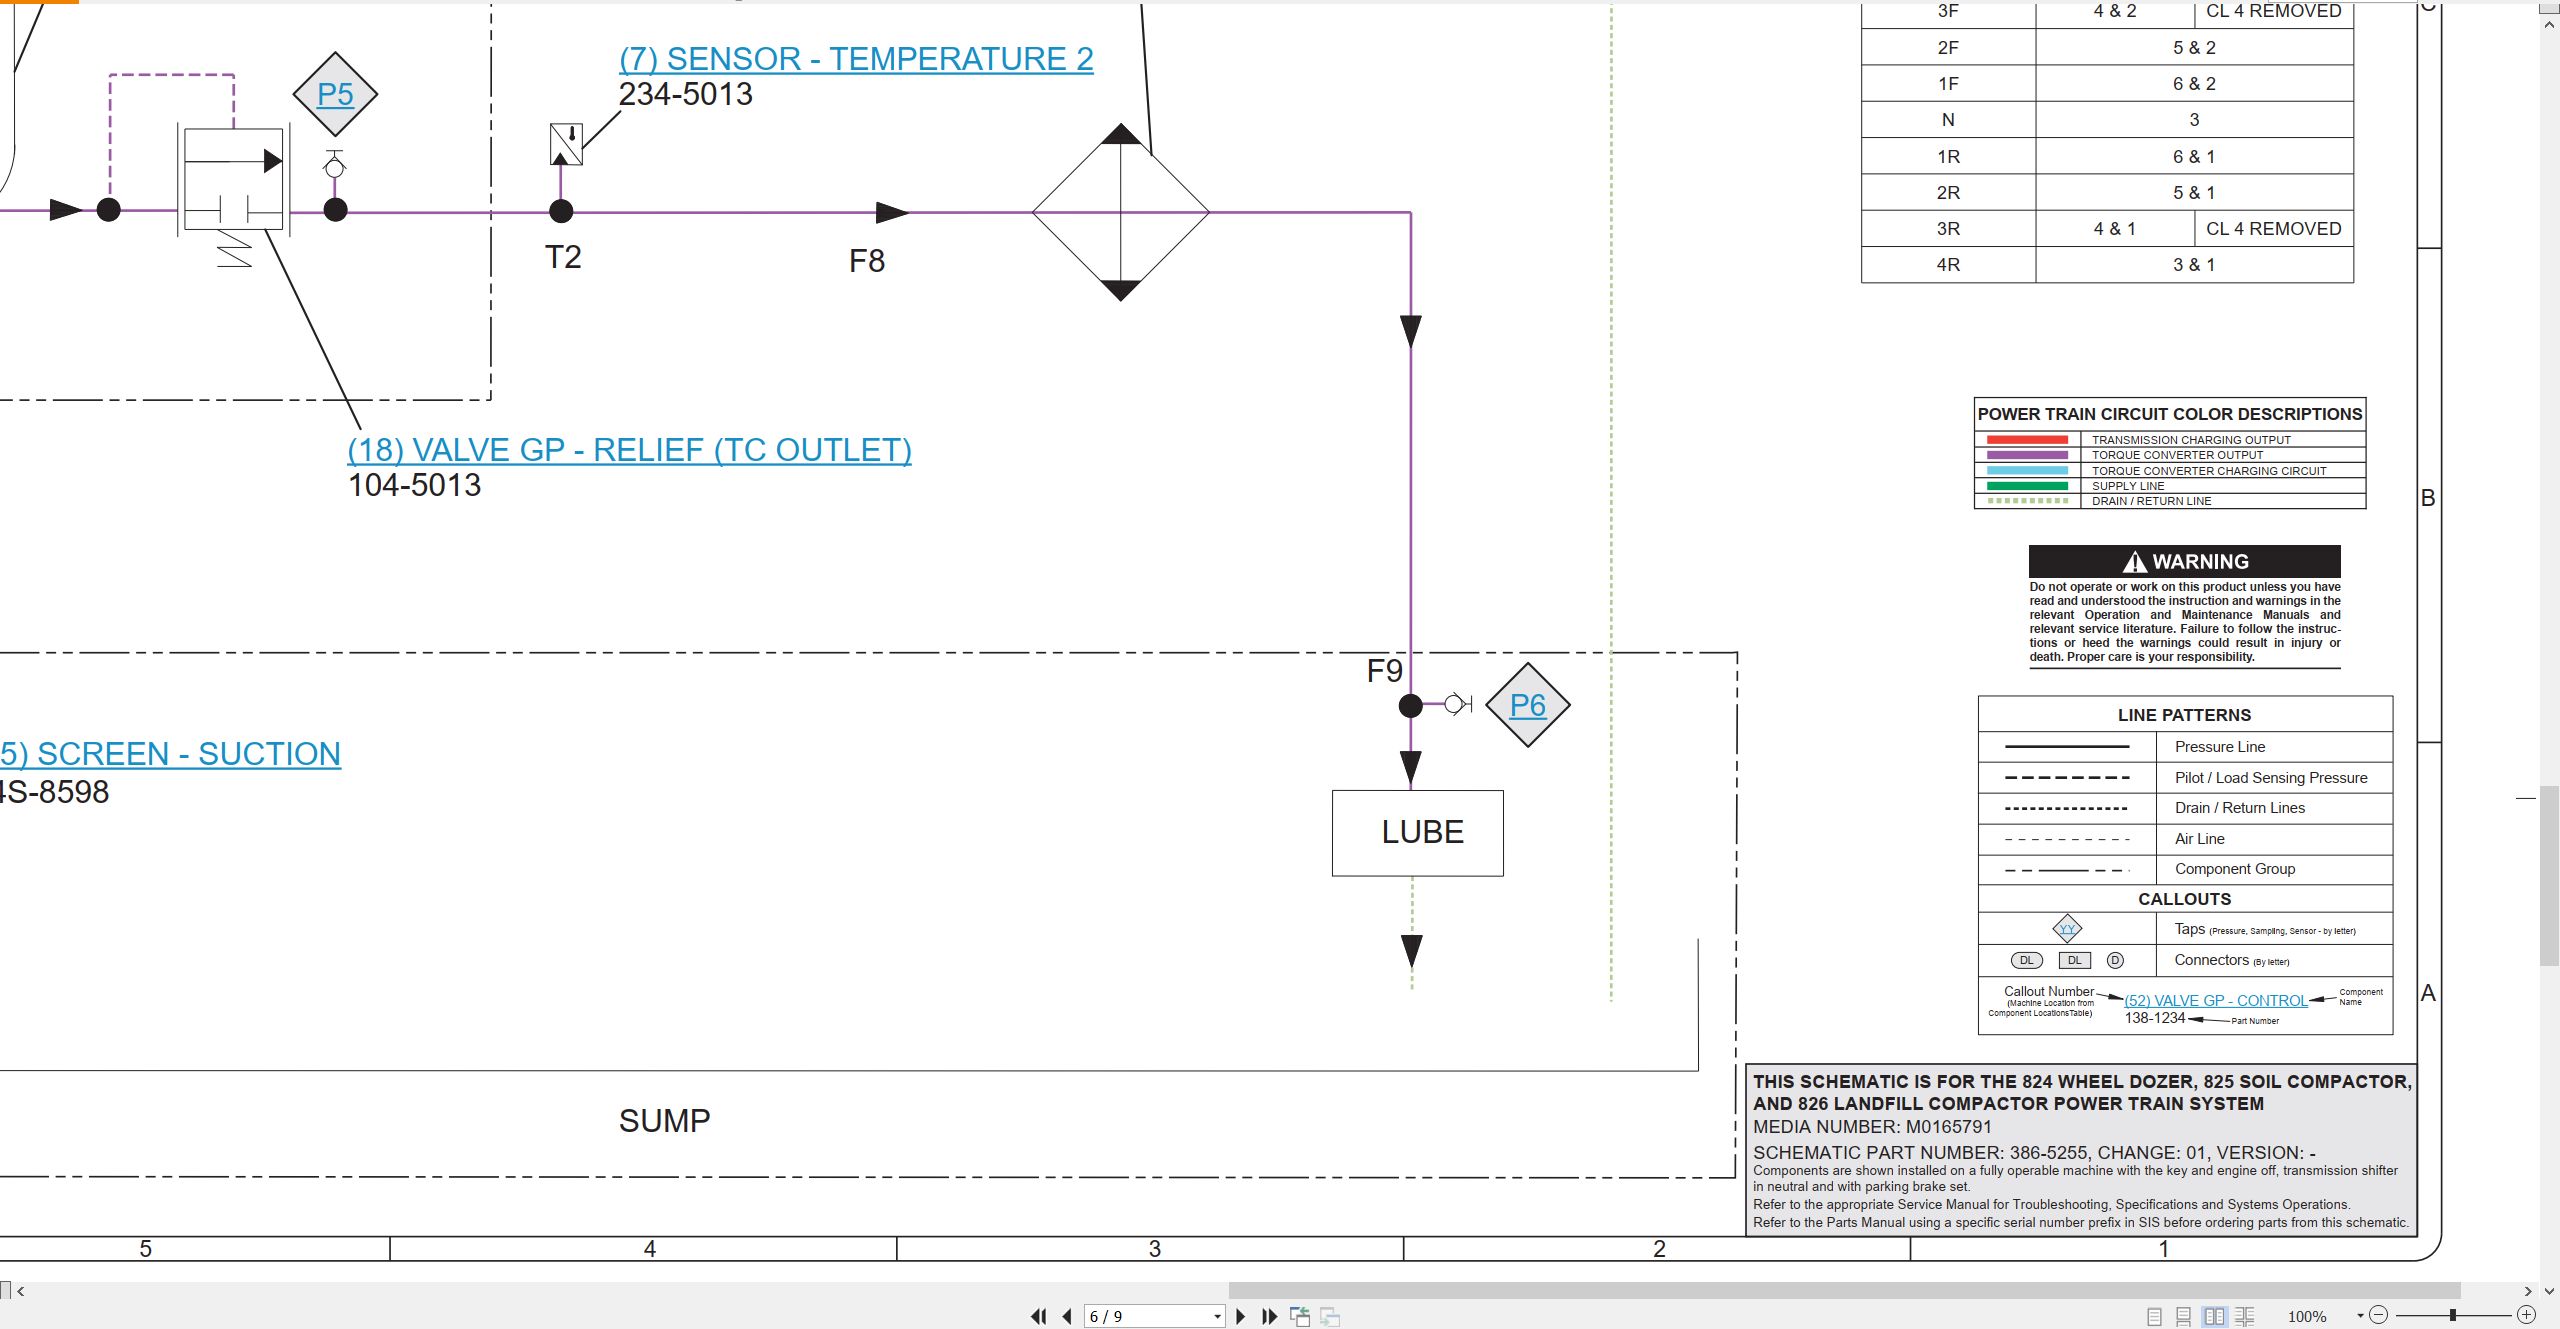The image size is (2560, 1329).
Task: Click the POWER TRAIN CIRCUIT COLOR DESCRIPTIONS heading
Action: 2170,414
